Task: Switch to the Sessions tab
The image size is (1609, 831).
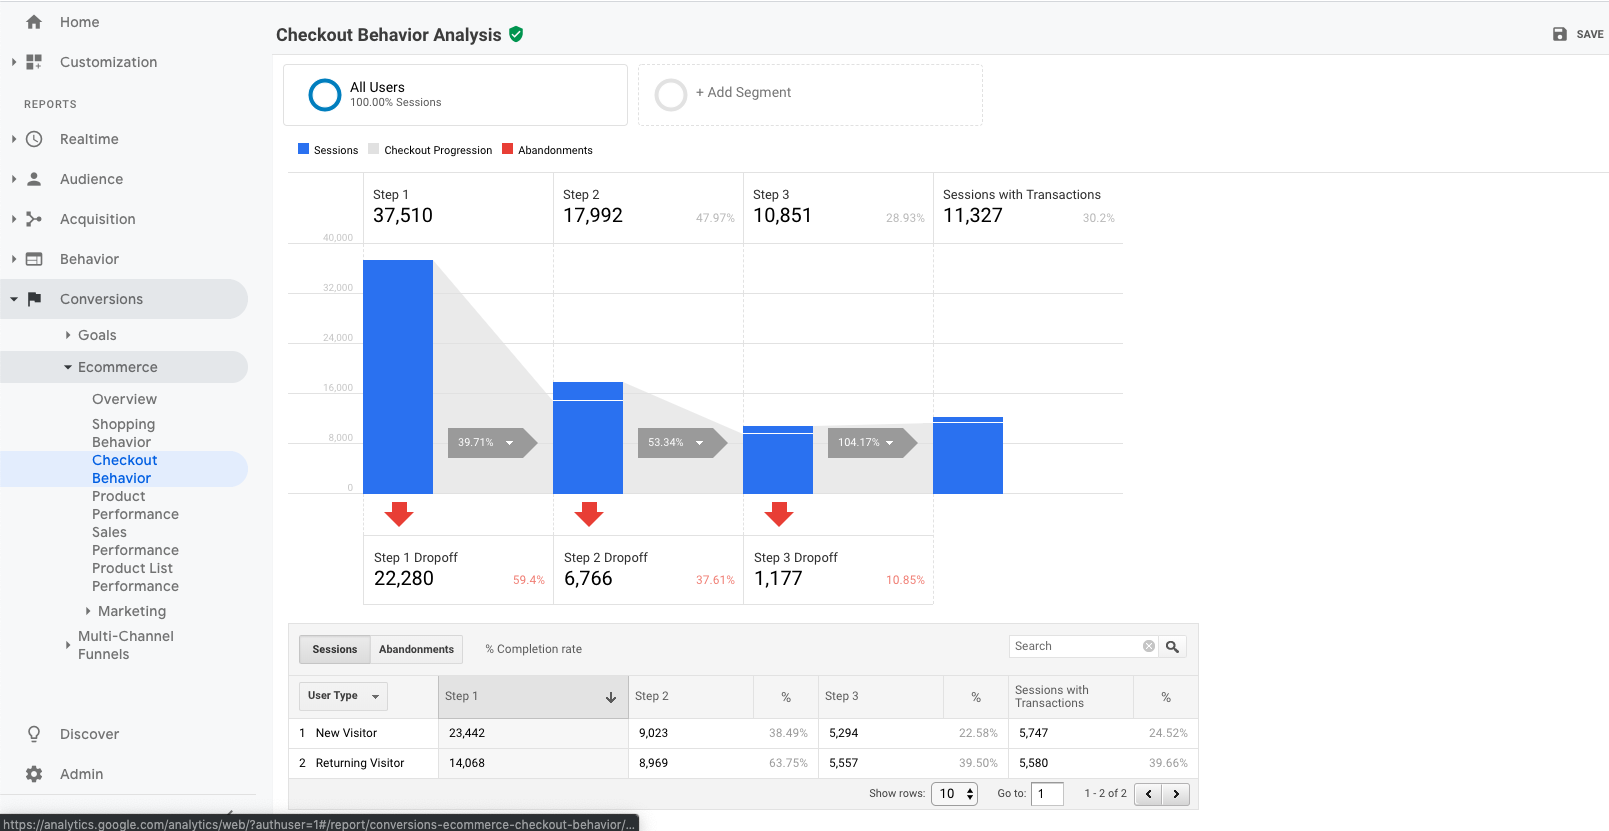Action: (x=334, y=649)
